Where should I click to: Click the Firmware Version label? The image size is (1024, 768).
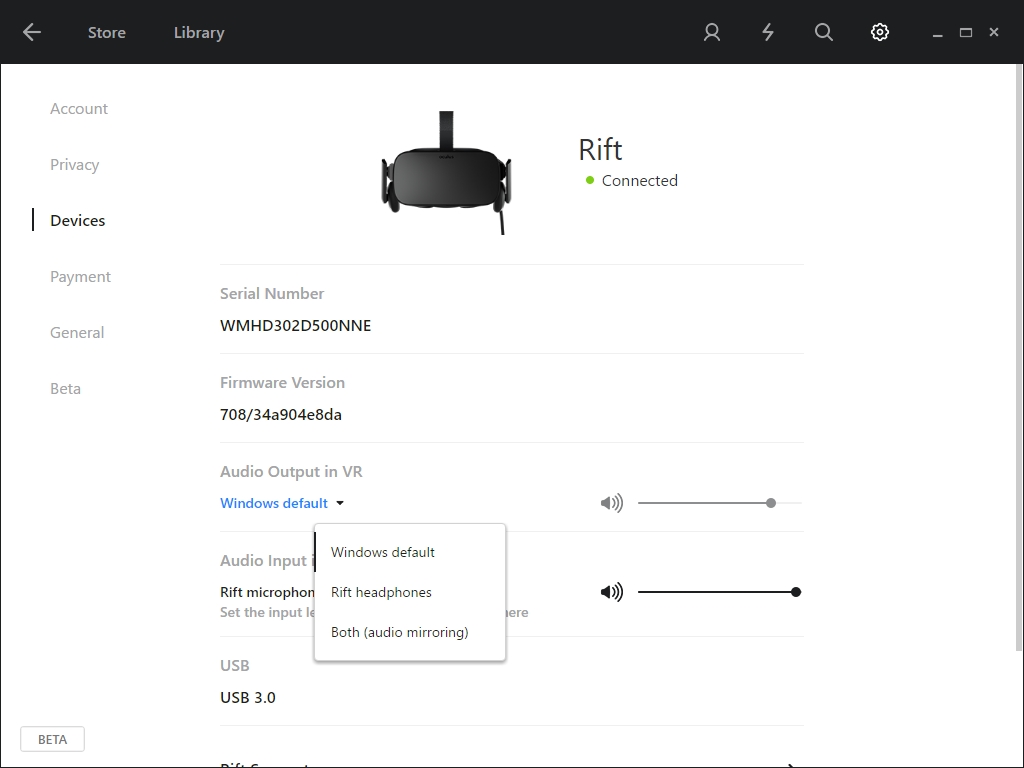coord(282,383)
